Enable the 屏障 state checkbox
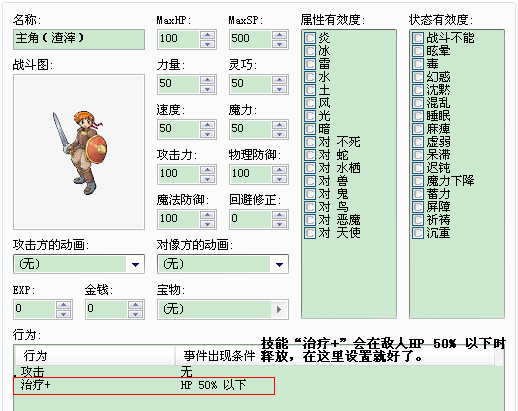Viewport: 518px width, 411px height. (418, 207)
